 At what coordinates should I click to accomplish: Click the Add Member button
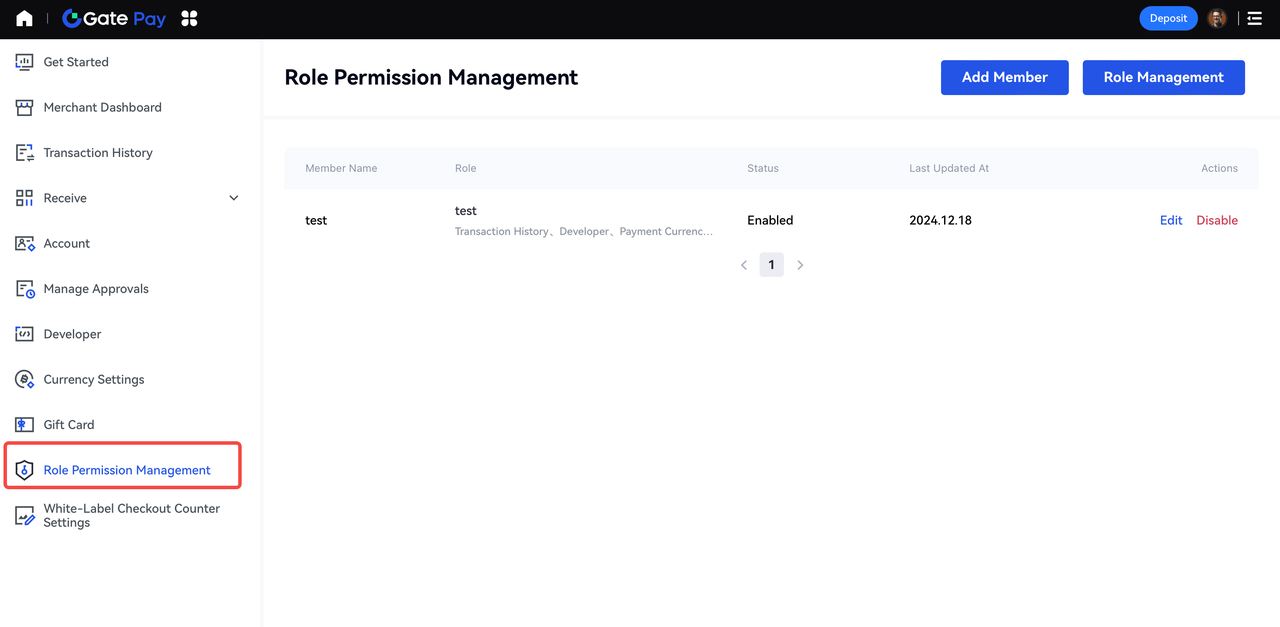tap(1004, 77)
